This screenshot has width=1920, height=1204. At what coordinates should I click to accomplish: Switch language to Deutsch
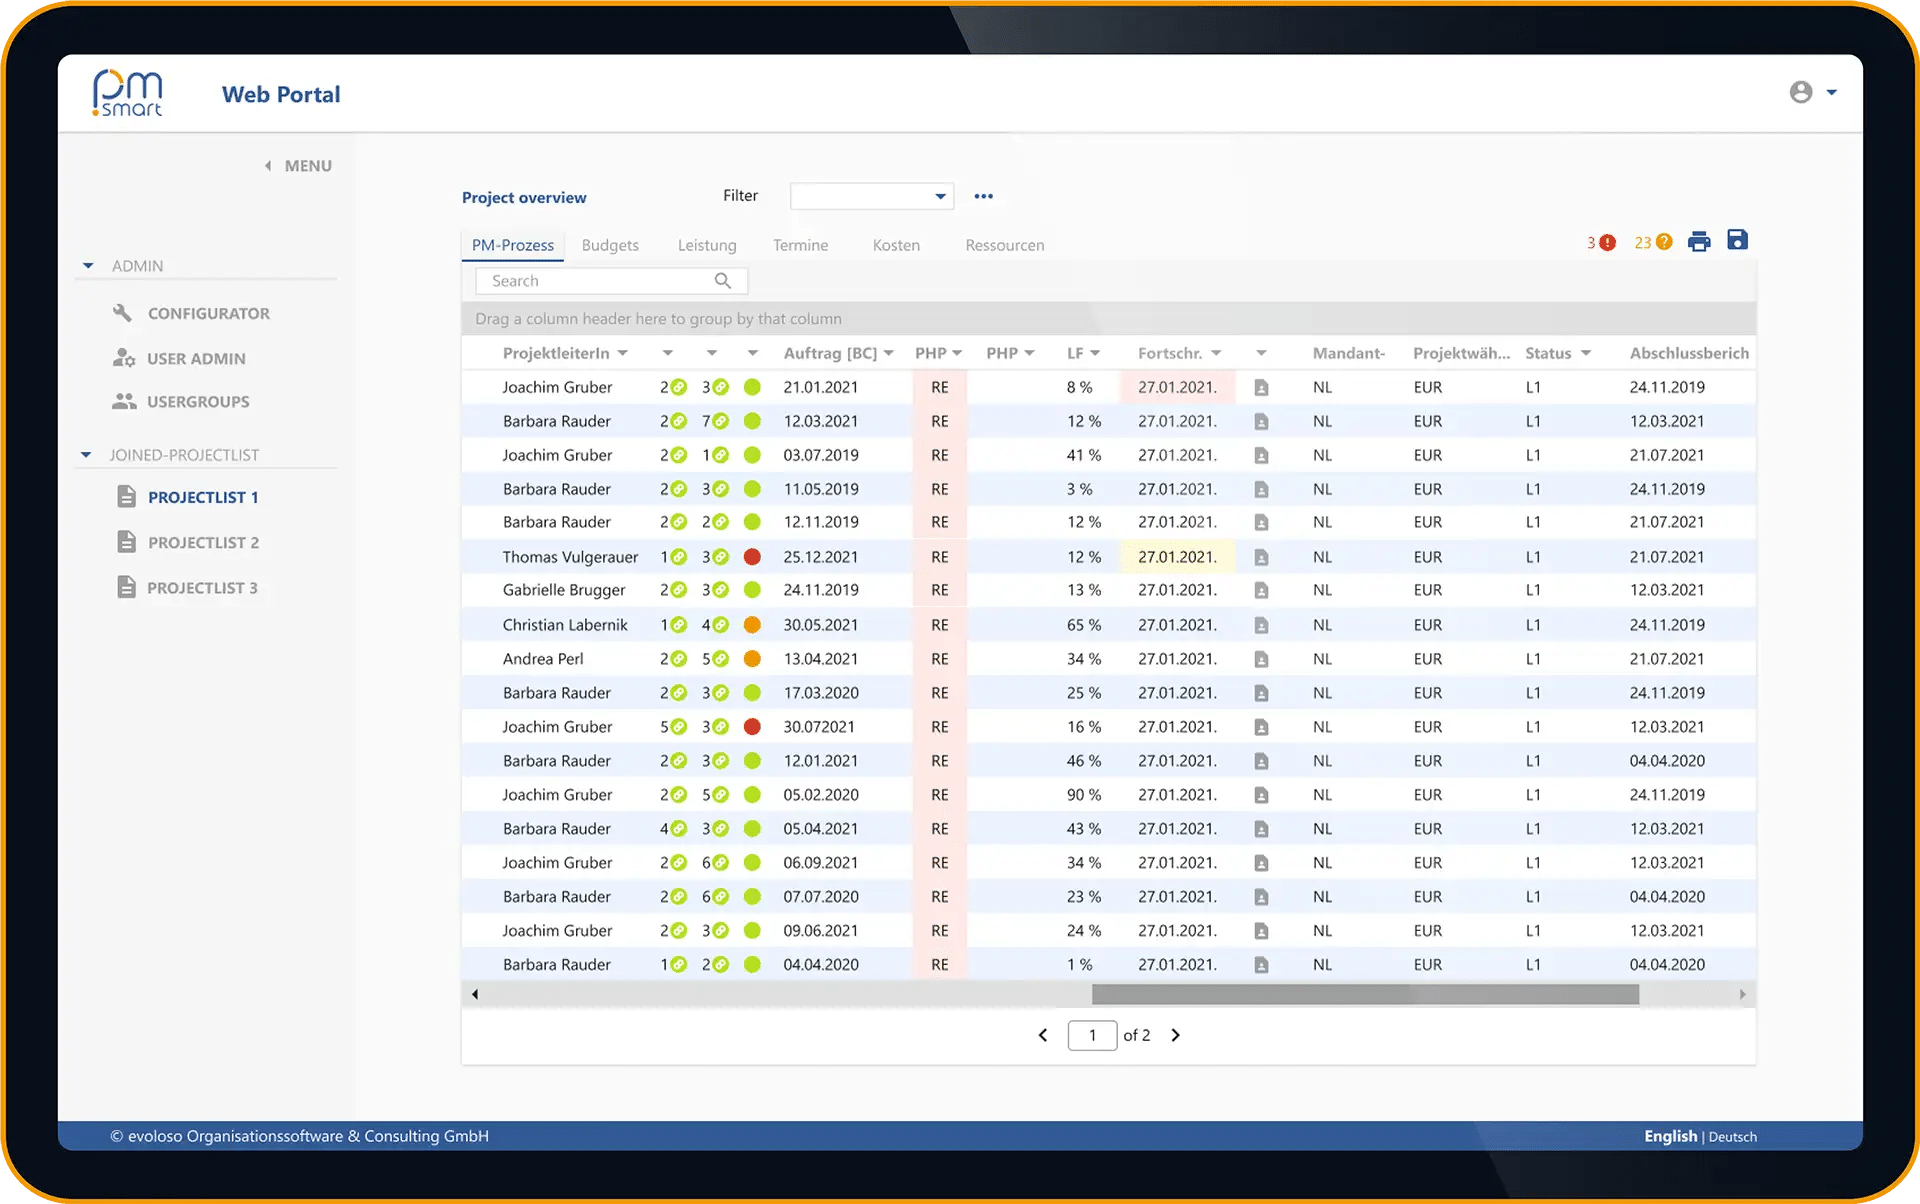(1732, 1136)
